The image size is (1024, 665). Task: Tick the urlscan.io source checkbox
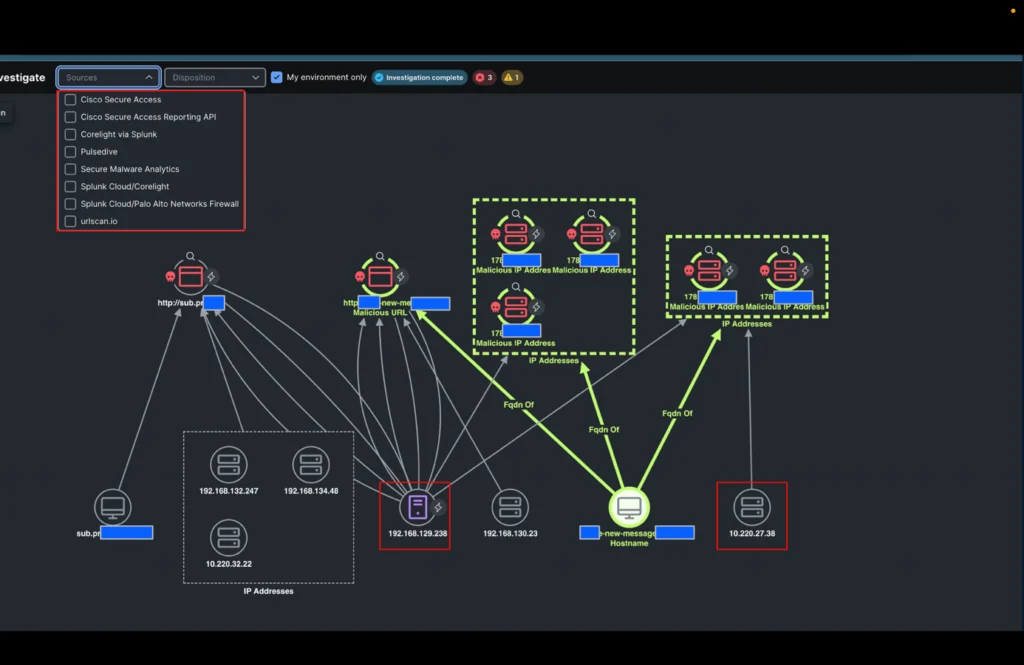(x=70, y=221)
